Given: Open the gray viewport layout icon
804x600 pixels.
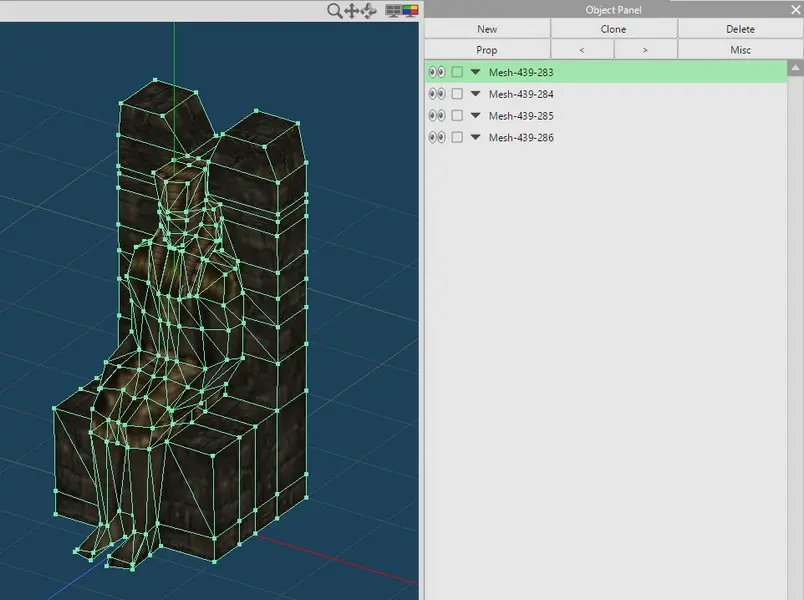Looking at the screenshot, I should pyautogui.click(x=393, y=10).
